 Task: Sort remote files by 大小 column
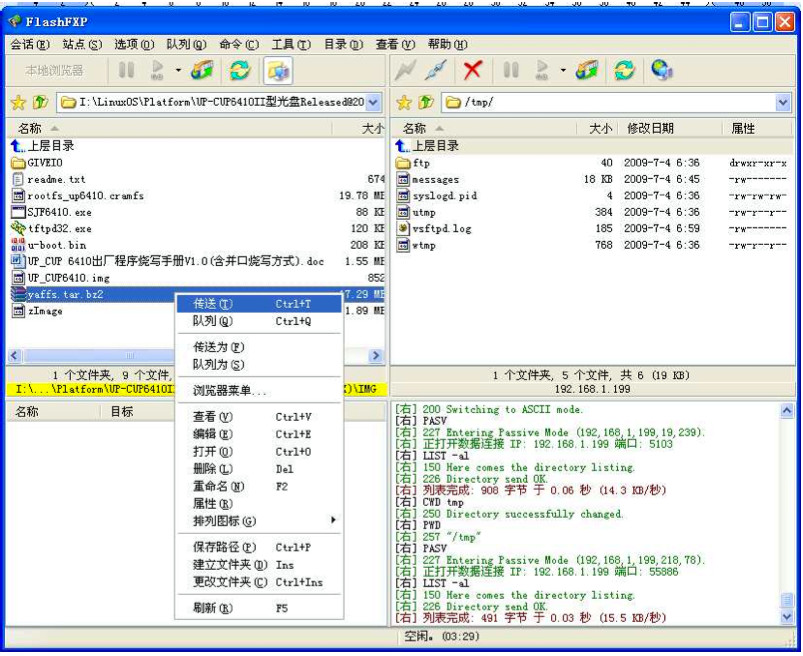point(597,129)
